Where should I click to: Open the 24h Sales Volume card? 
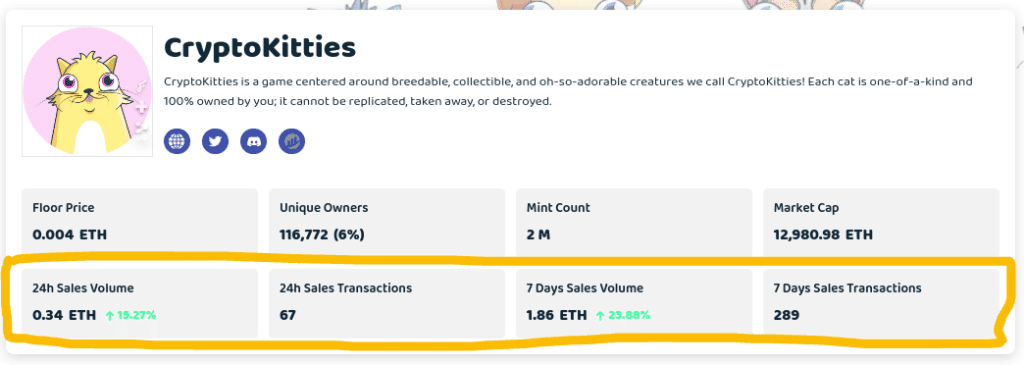point(140,303)
